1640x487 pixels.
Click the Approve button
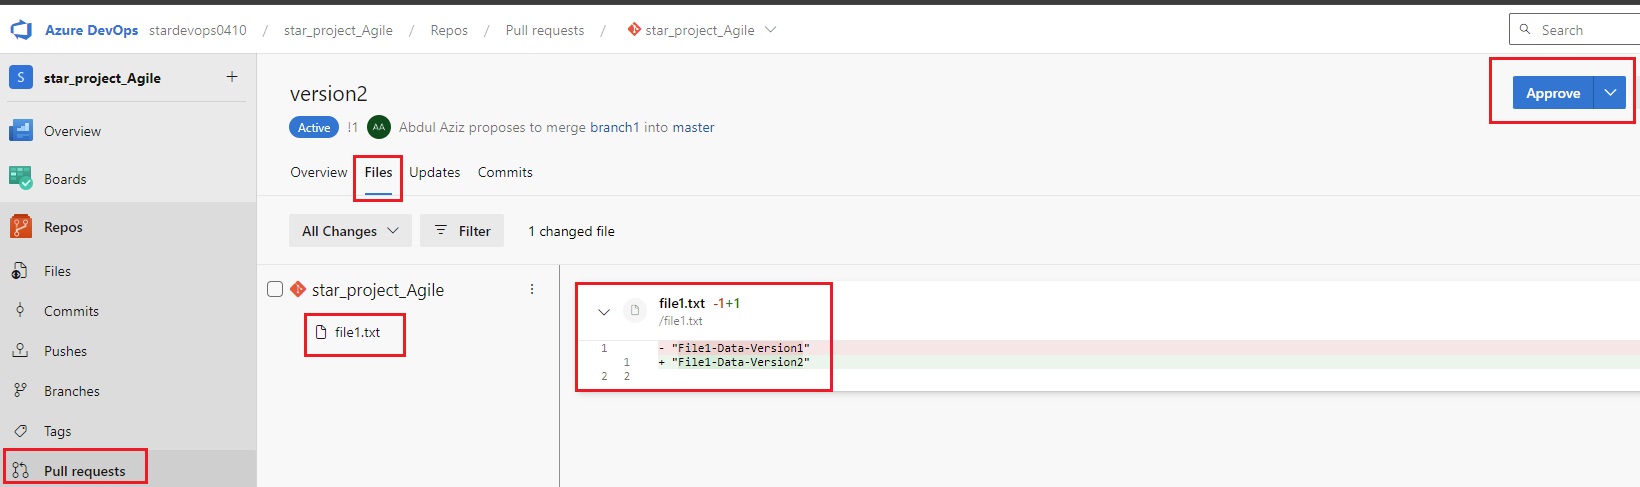[x=1553, y=93]
